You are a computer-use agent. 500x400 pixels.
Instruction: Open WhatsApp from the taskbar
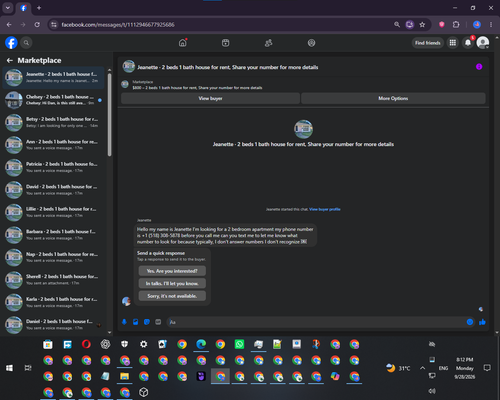239,344
